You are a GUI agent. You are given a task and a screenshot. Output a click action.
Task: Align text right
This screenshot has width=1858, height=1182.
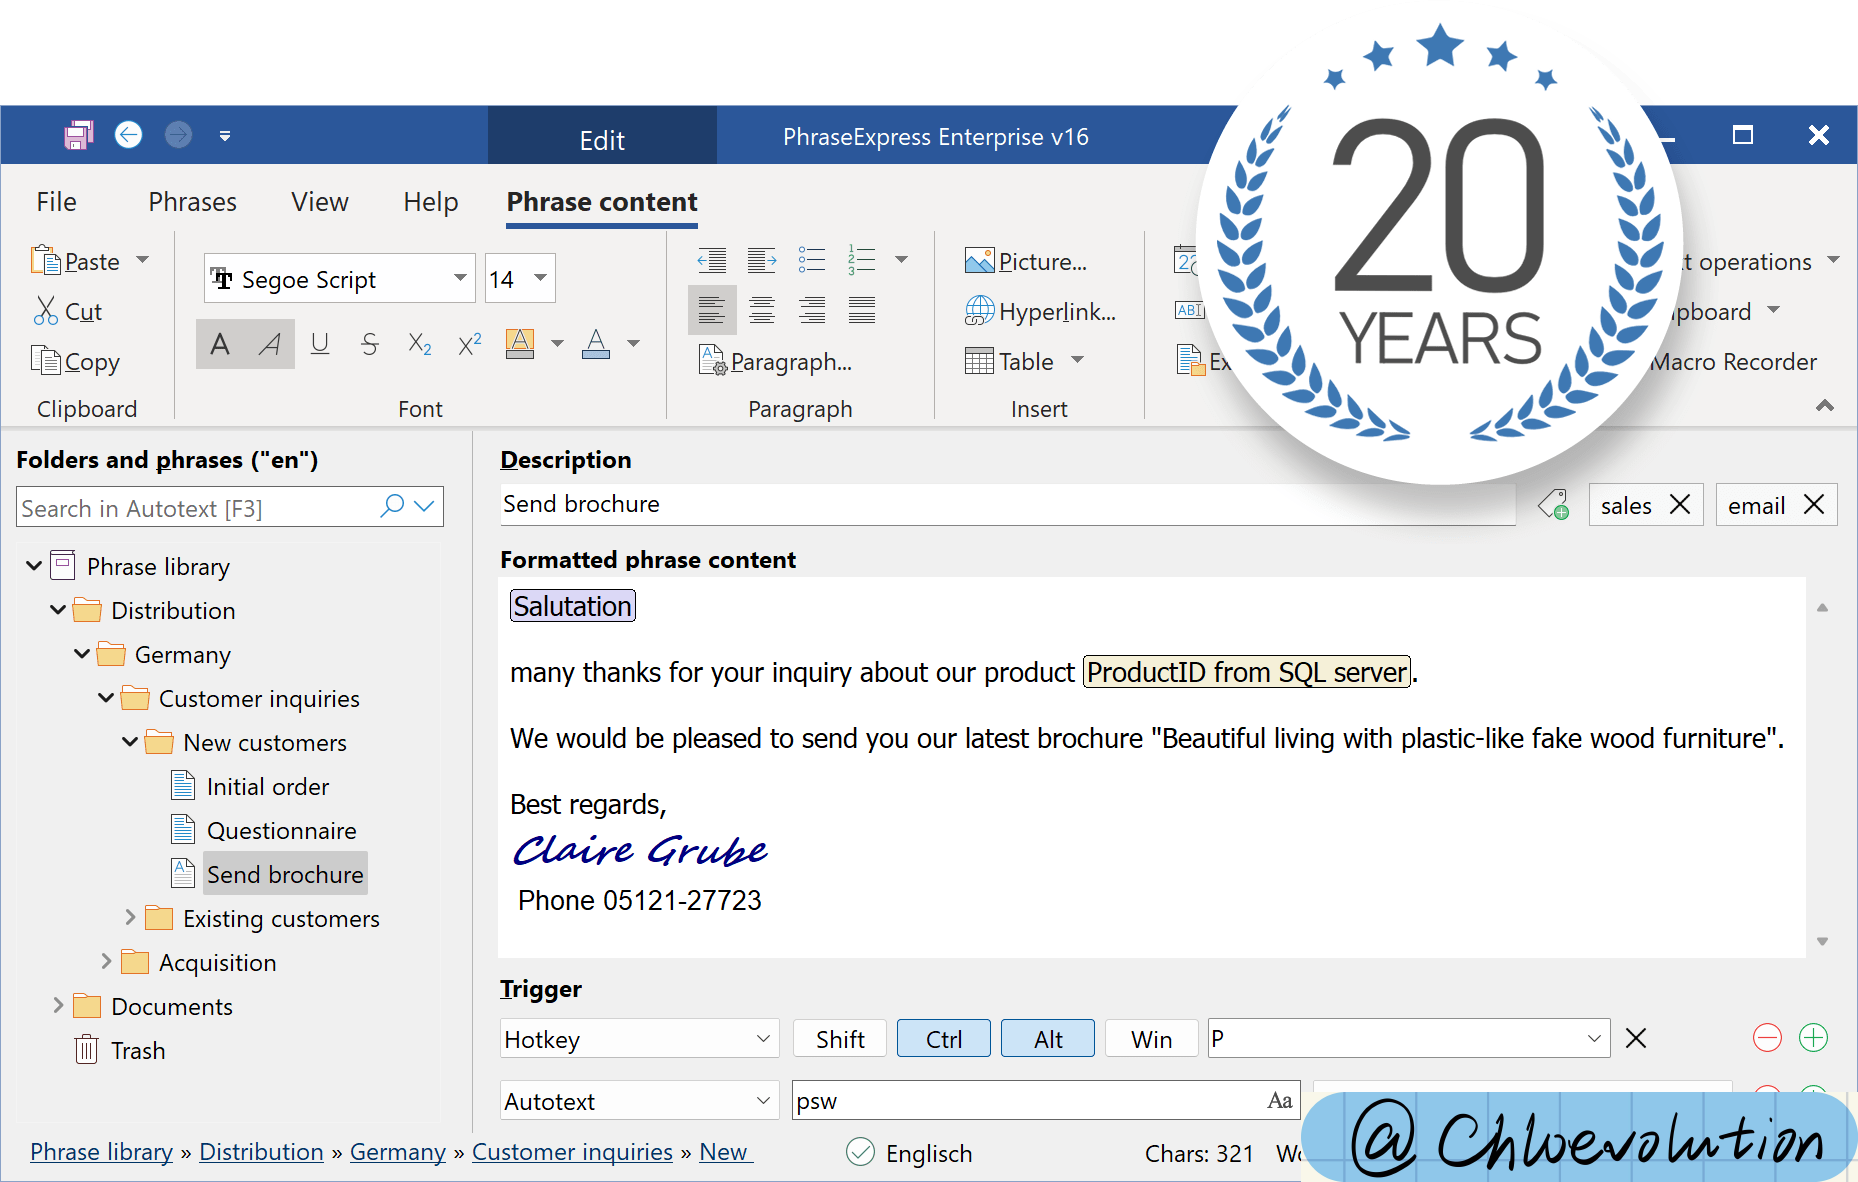812,310
